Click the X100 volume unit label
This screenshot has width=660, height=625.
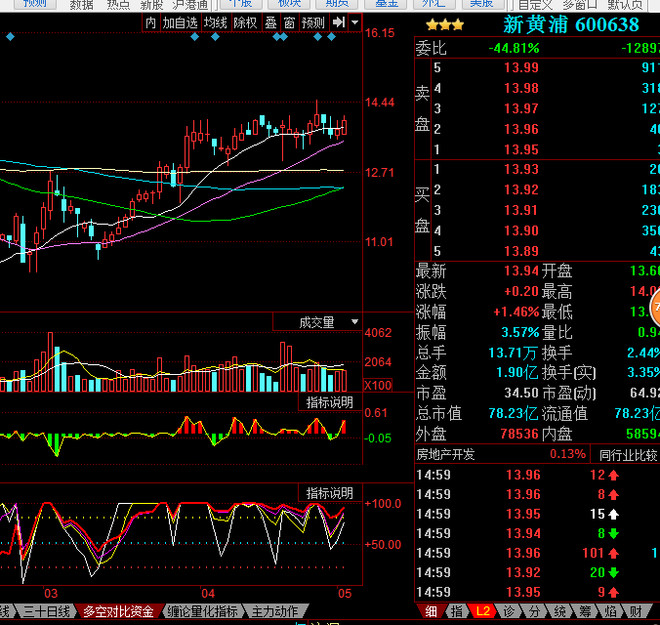pyautogui.click(x=378, y=385)
